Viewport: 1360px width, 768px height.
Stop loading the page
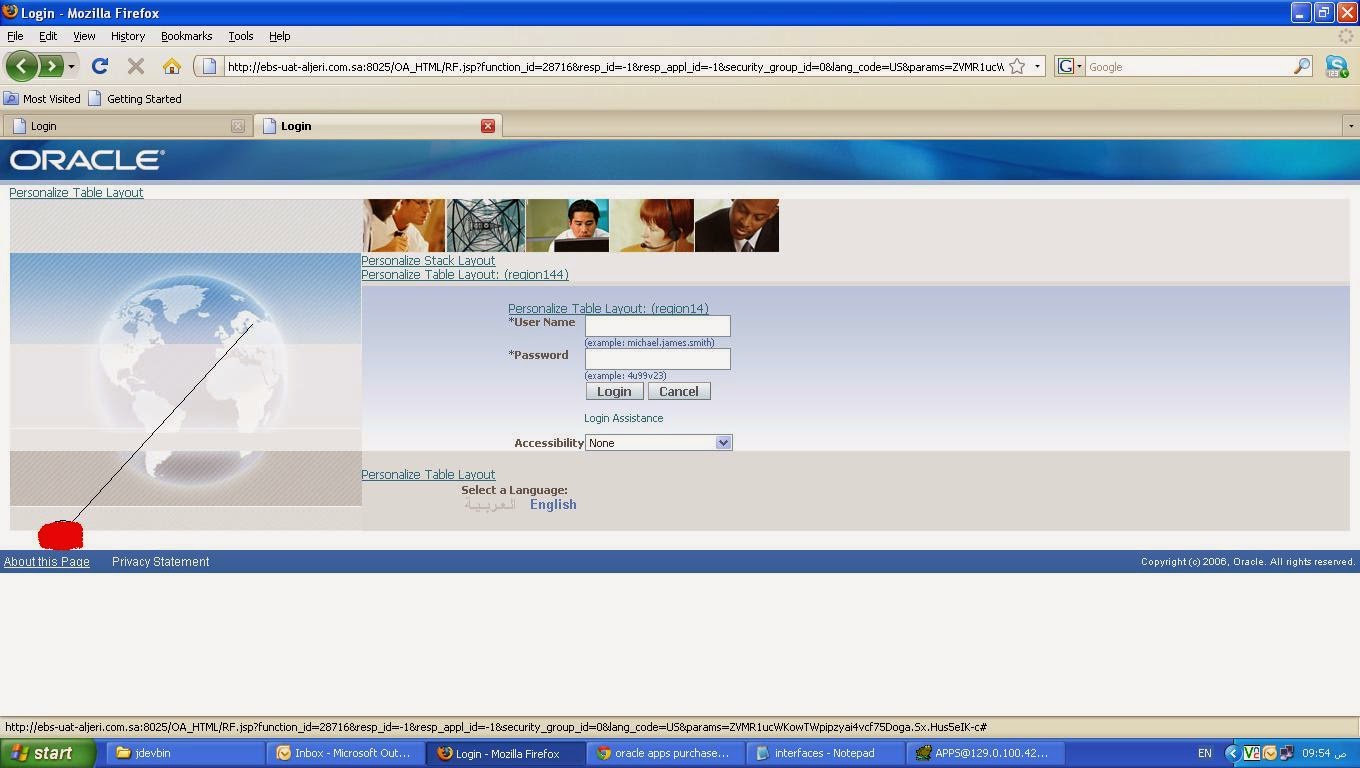pos(136,66)
